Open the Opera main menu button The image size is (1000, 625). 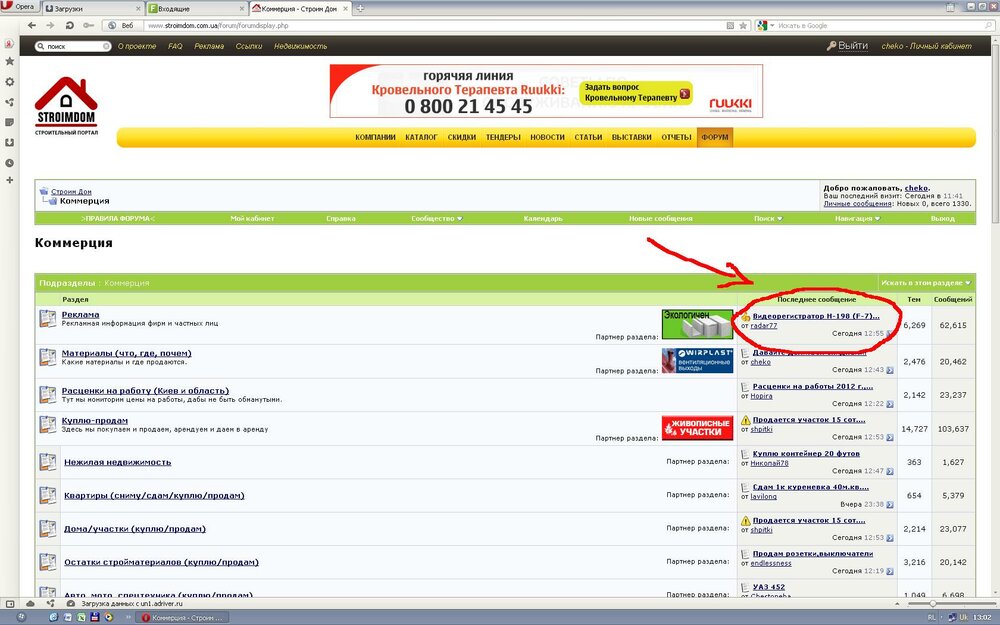click(x=19, y=7)
